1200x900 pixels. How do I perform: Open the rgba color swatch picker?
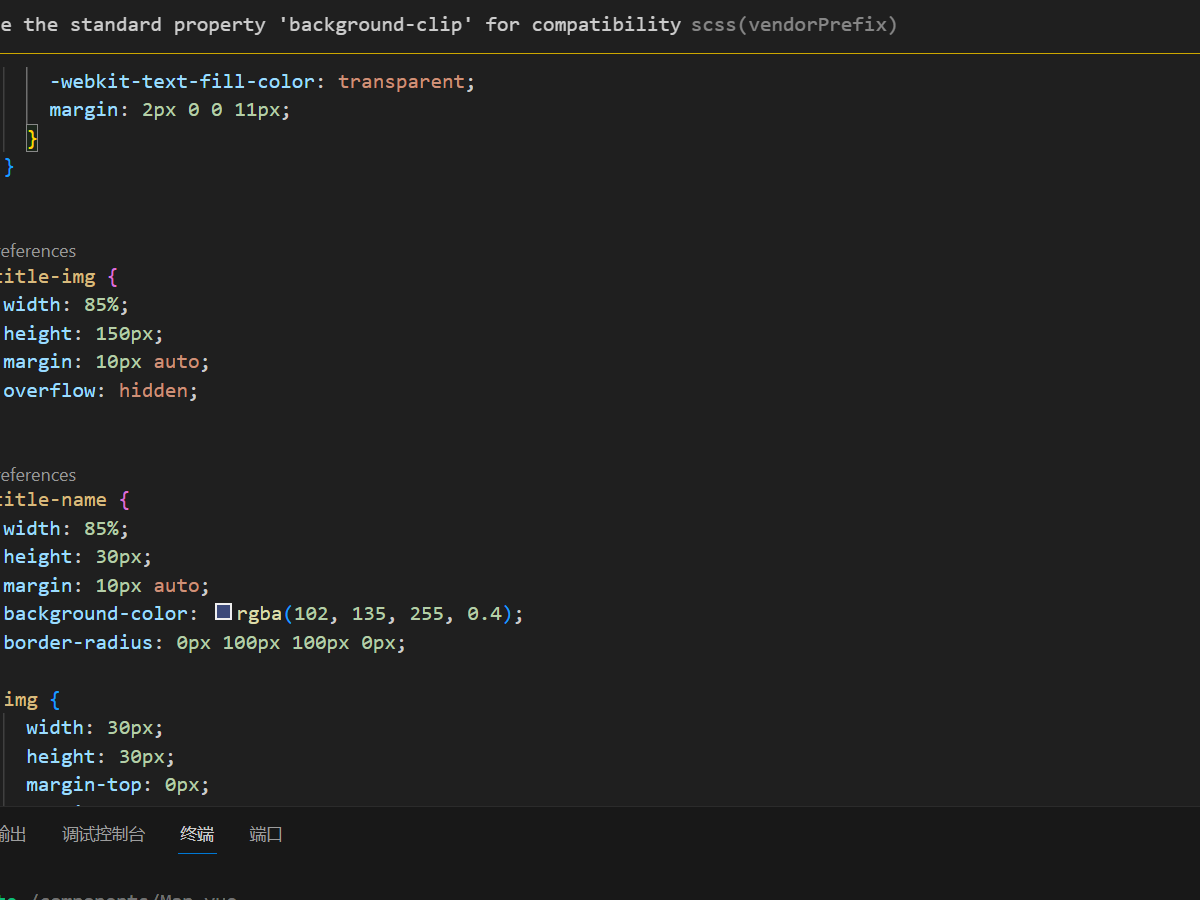point(224,613)
